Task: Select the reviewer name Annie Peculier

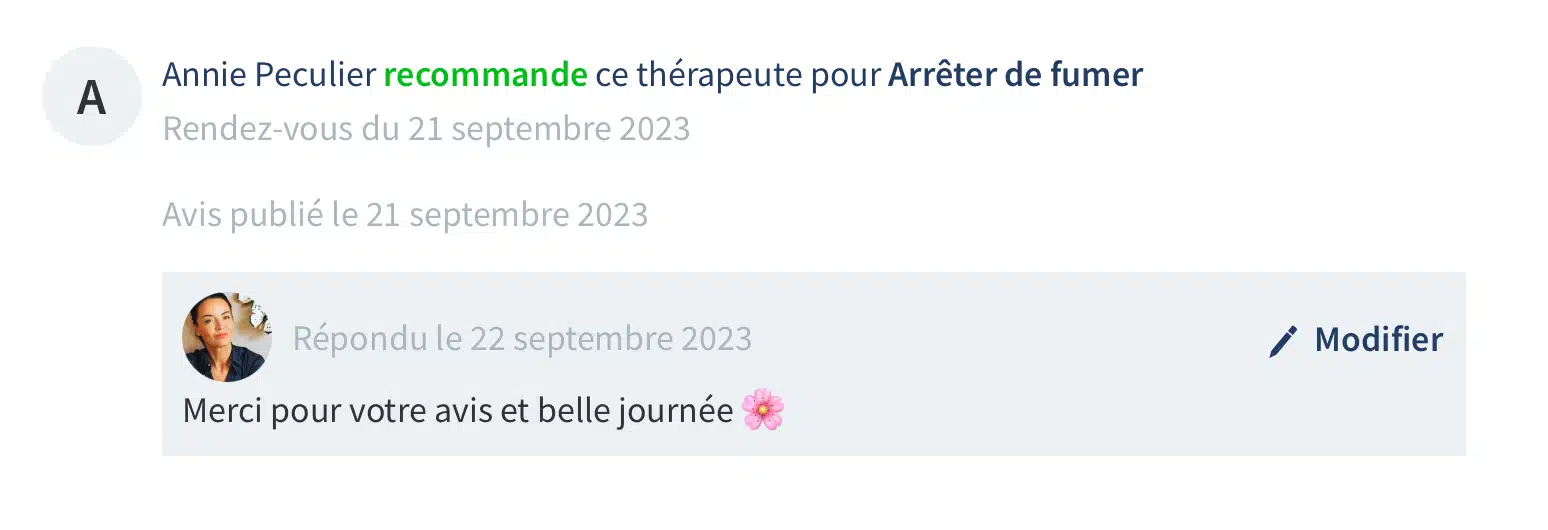Action: 268,75
